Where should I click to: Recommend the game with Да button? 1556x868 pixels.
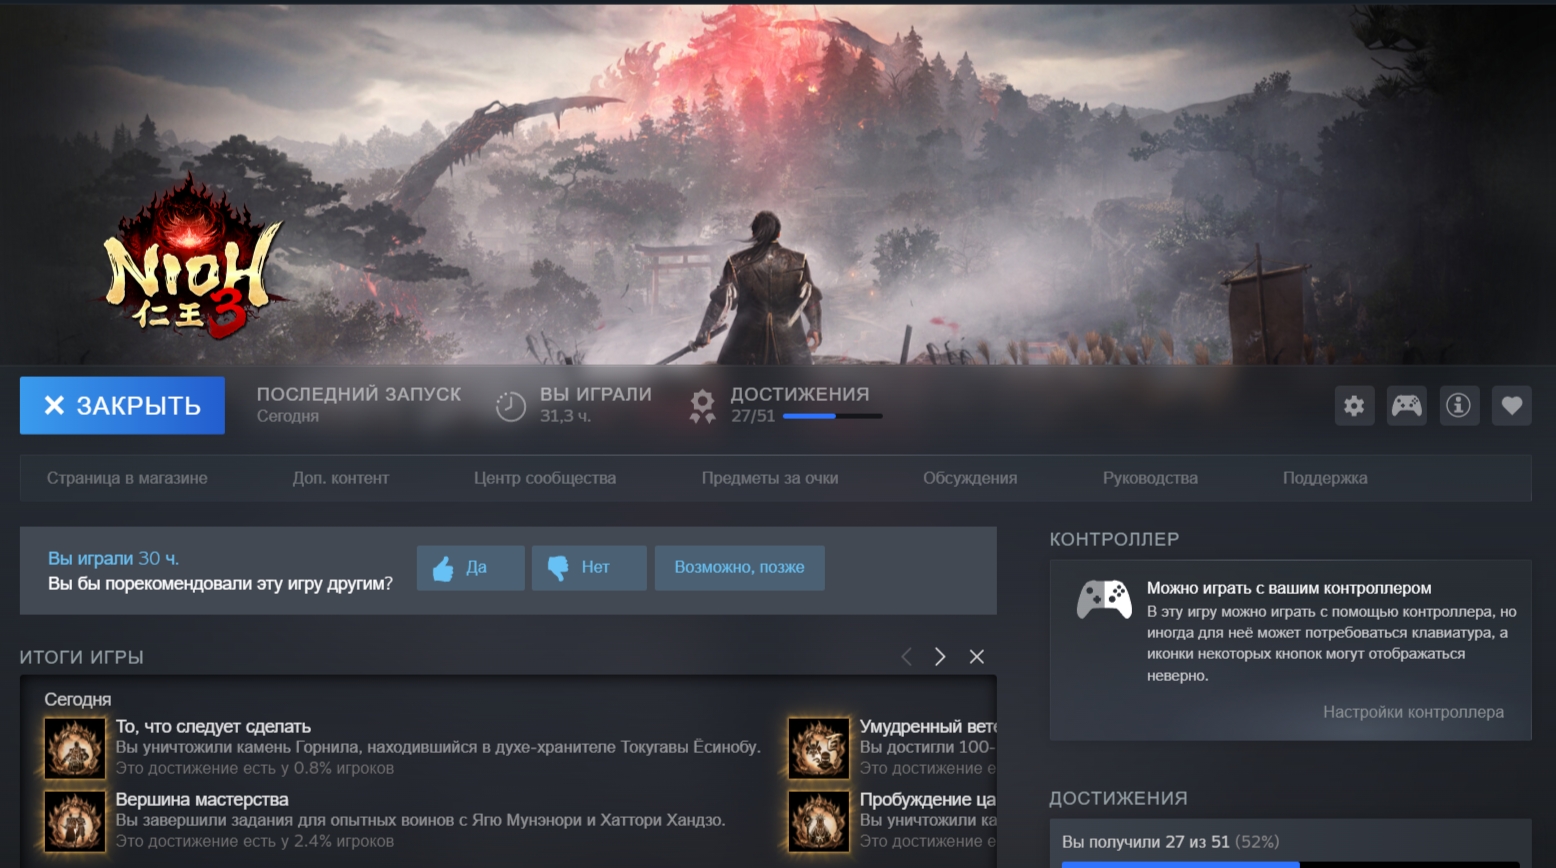click(471, 568)
